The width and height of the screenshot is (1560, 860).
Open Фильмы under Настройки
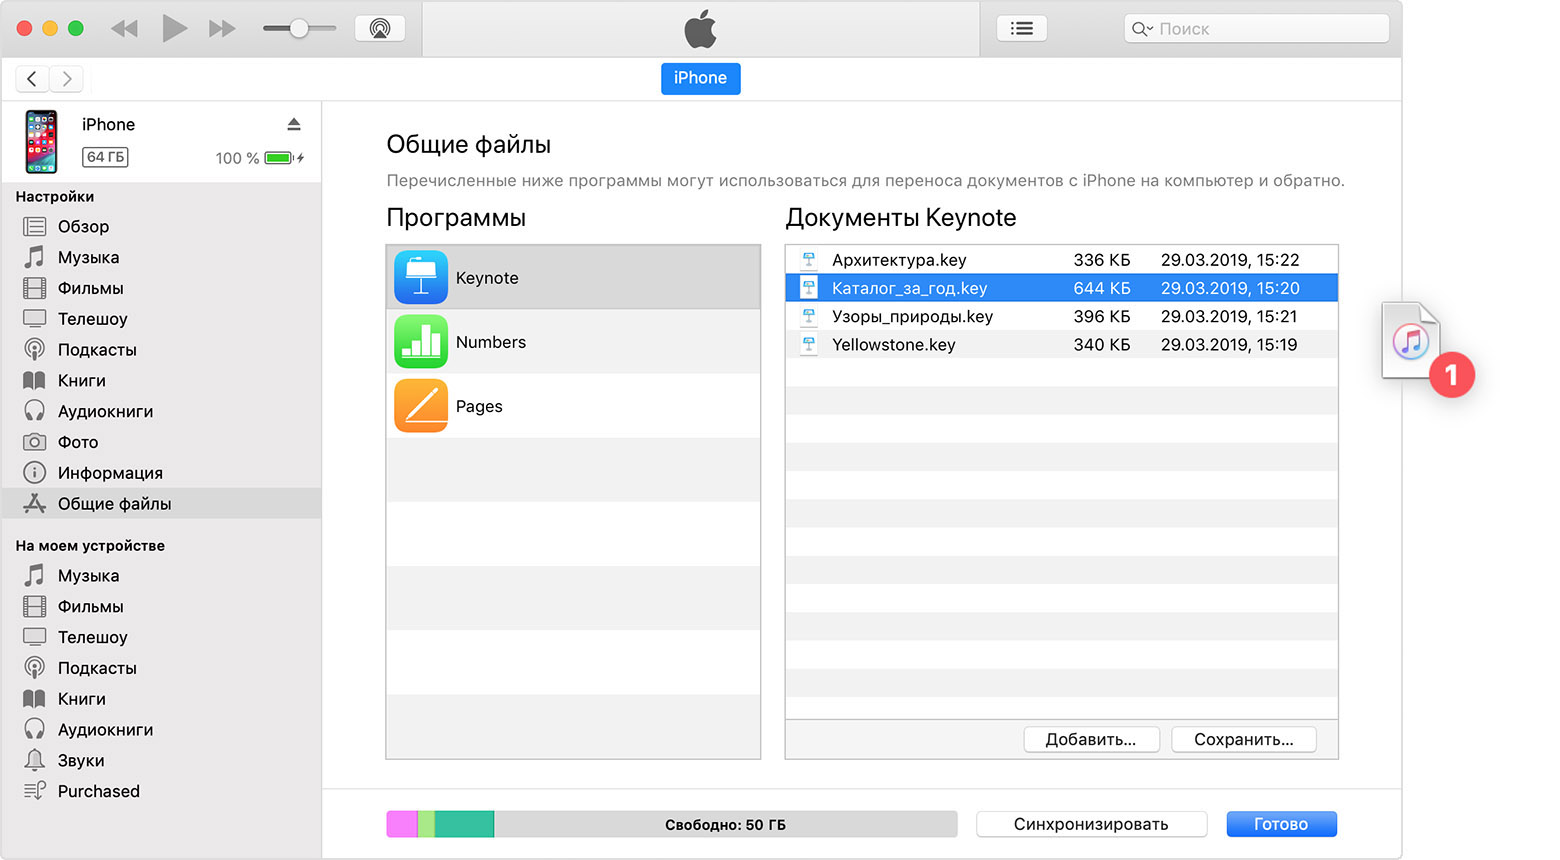coord(162,289)
